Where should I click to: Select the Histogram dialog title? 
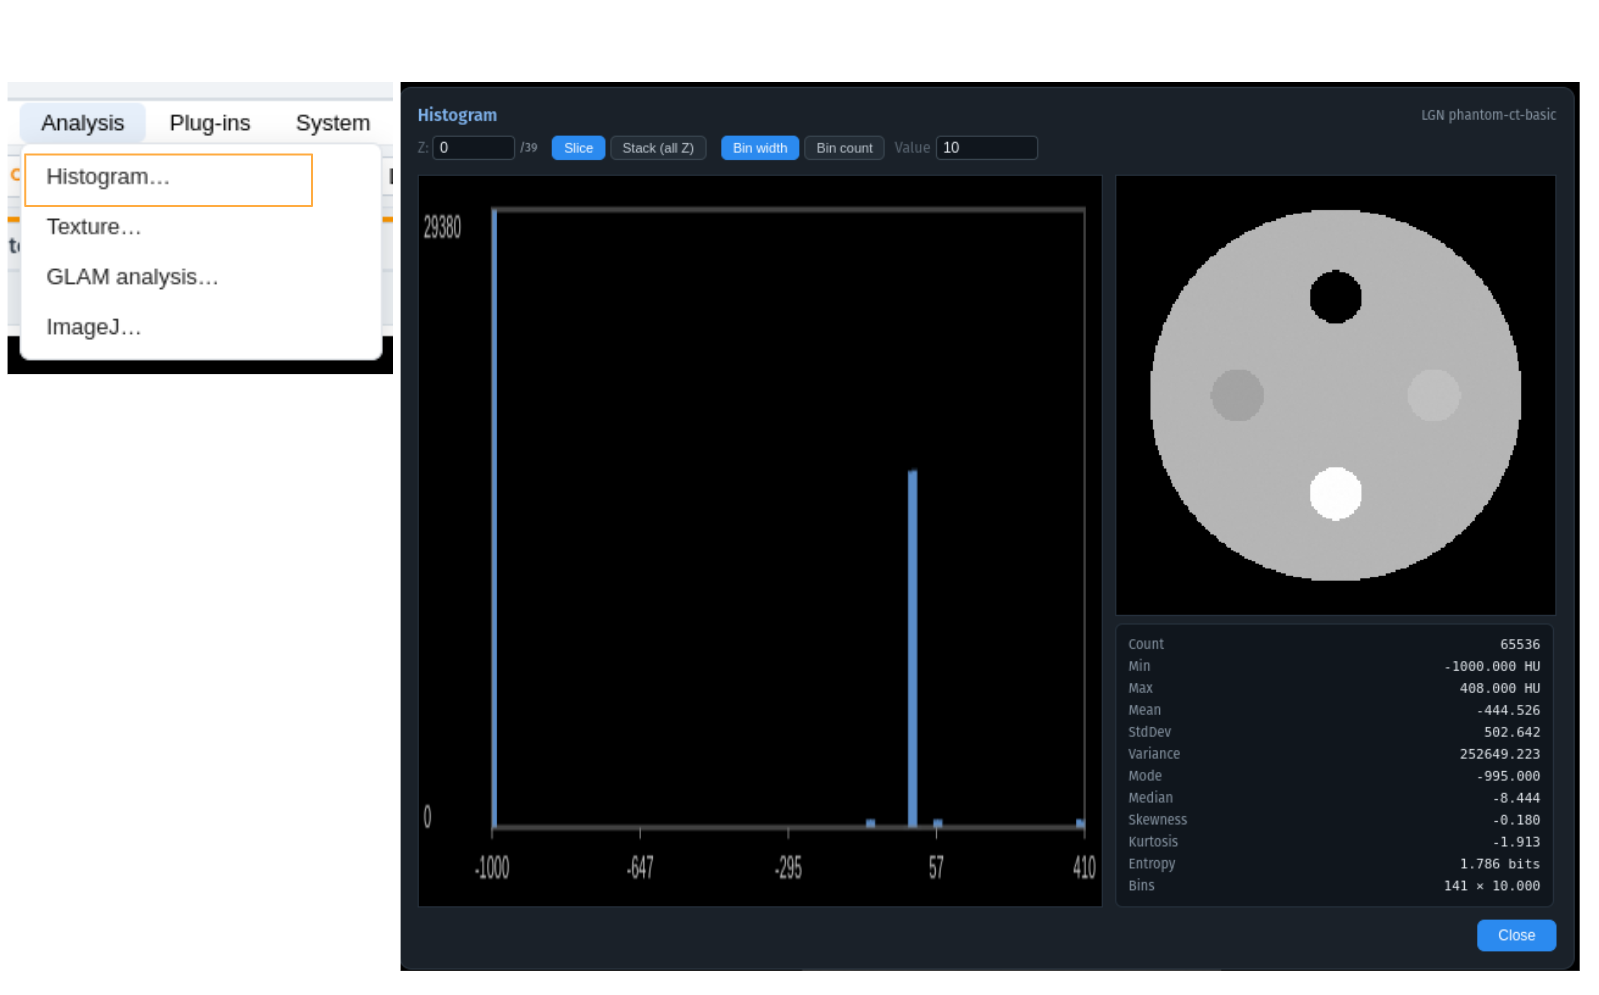pos(457,115)
